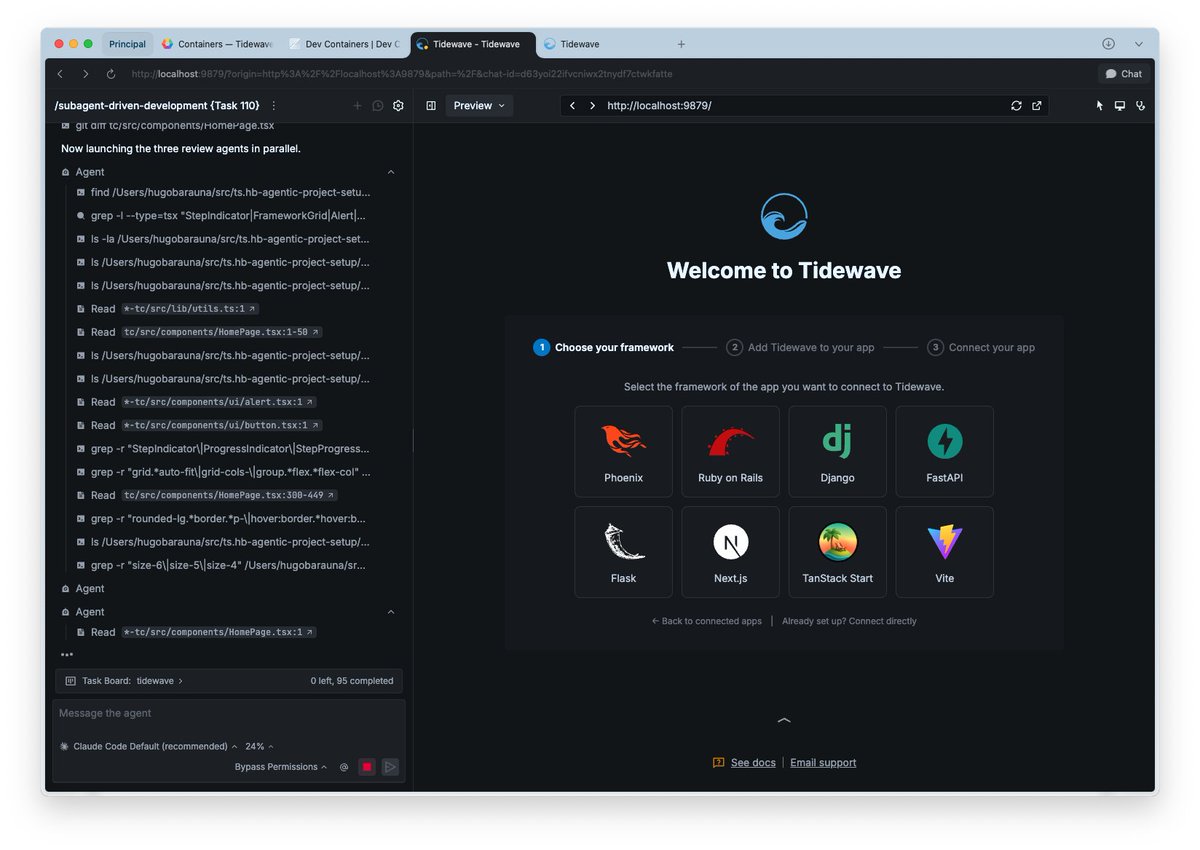This screenshot has width=1200, height=850.
Task: Go forward in the preview navigation
Action: pyautogui.click(x=592, y=105)
